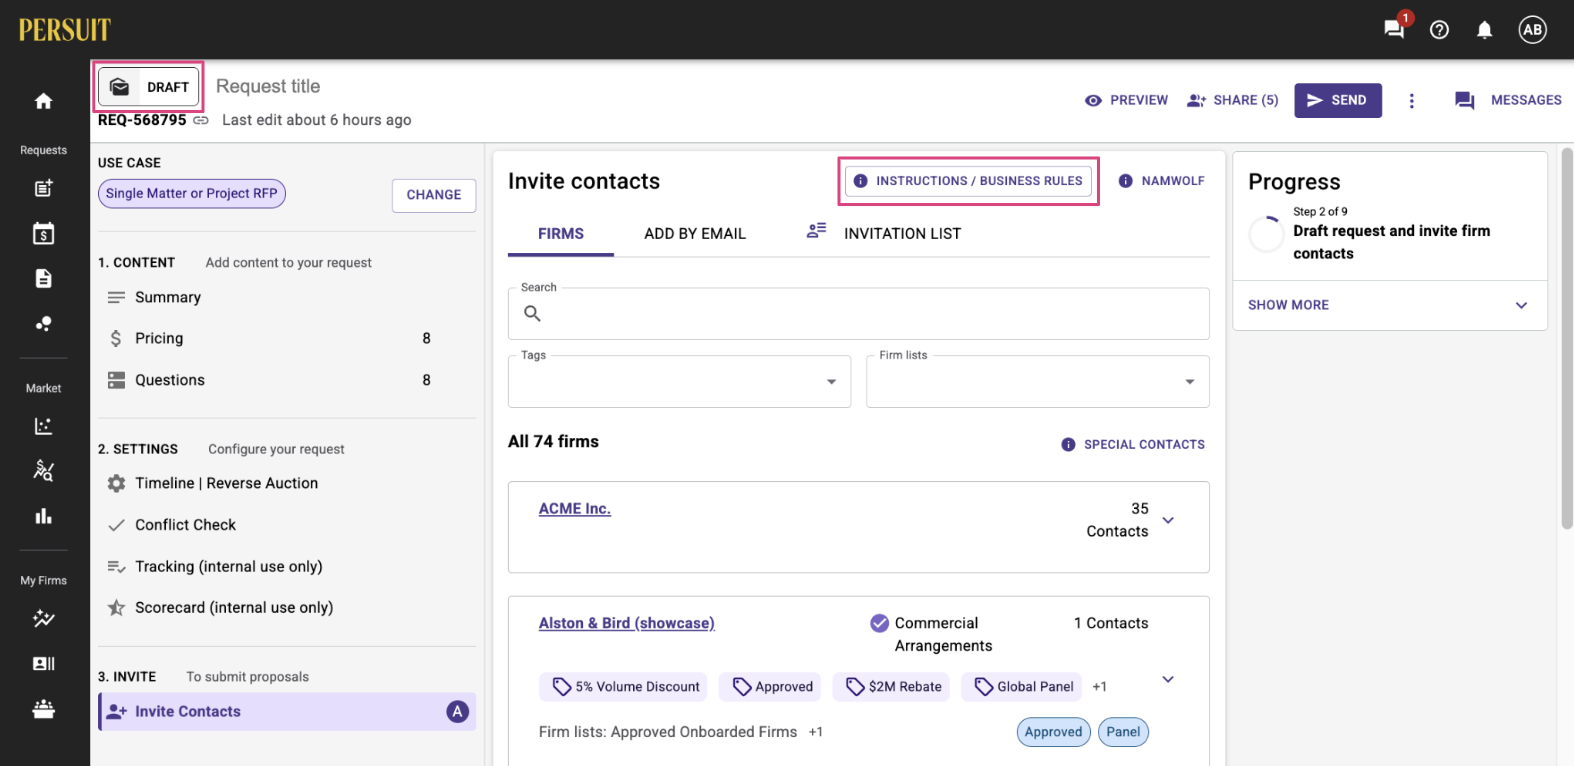Click the Search input field

point(858,314)
